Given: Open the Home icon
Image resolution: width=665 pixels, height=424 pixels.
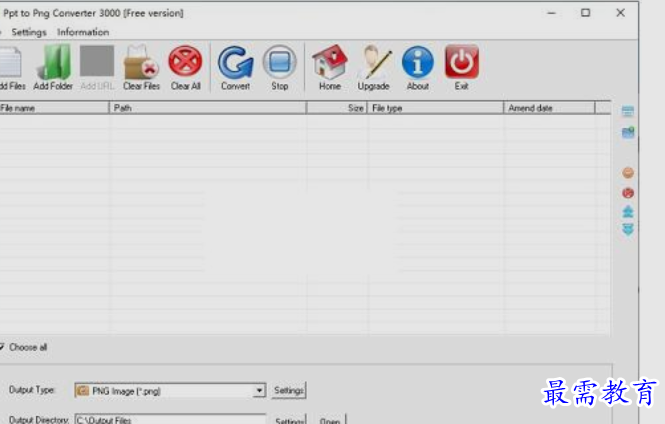Looking at the screenshot, I should (x=330, y=62).
